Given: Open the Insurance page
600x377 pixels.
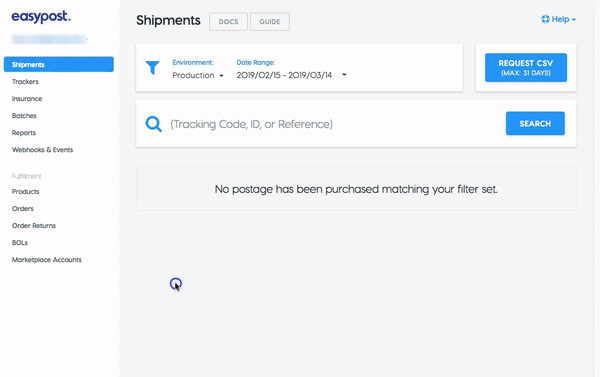Looking at the screenshot, I should click(27, 99).
